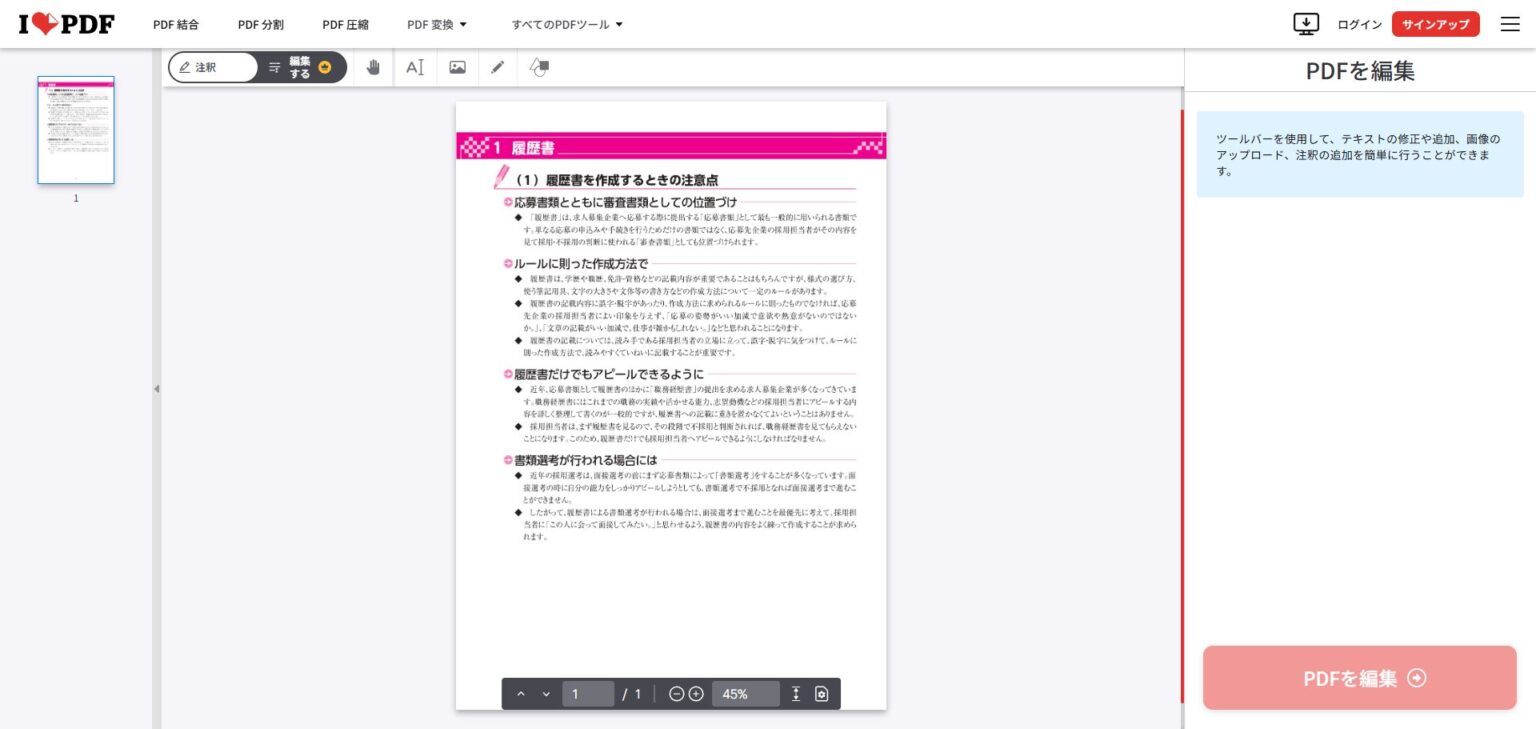Click the ログイン link
The image size is (1536, 729).
tap(1360, 24)
